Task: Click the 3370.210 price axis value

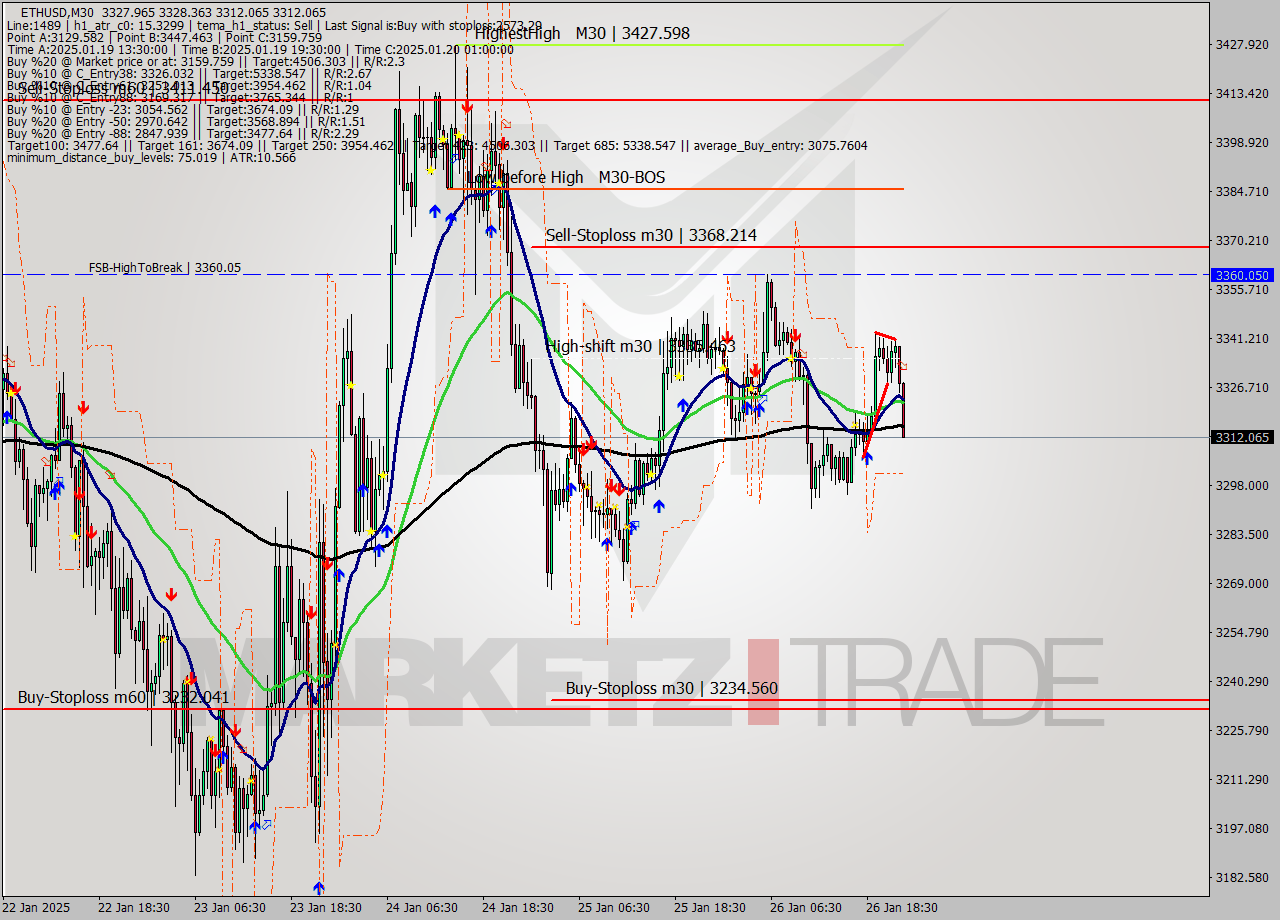Action: (x=1242, y=240)
